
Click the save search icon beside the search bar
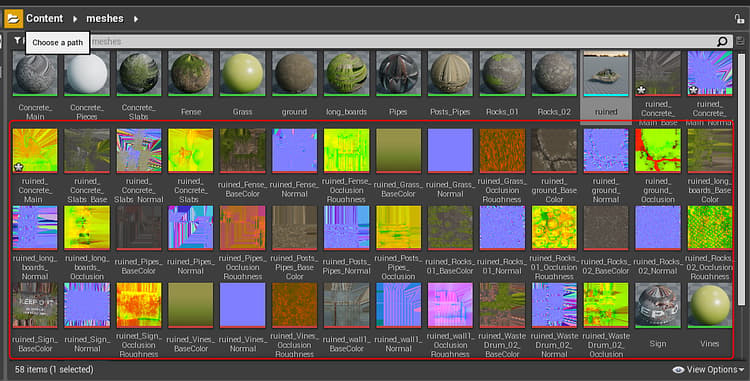coord(740,42)
